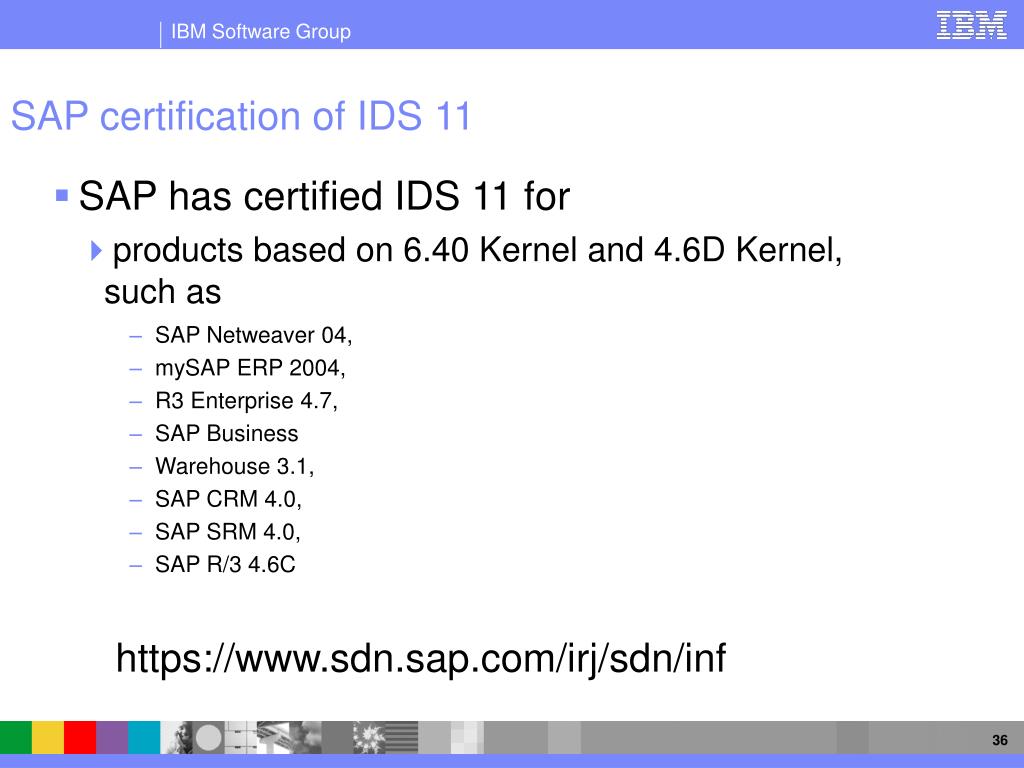Viewport: 1024px width, 768px height.
Task: Select 'SAP SRM 4.0,' list item
Action: pos(227,532)
